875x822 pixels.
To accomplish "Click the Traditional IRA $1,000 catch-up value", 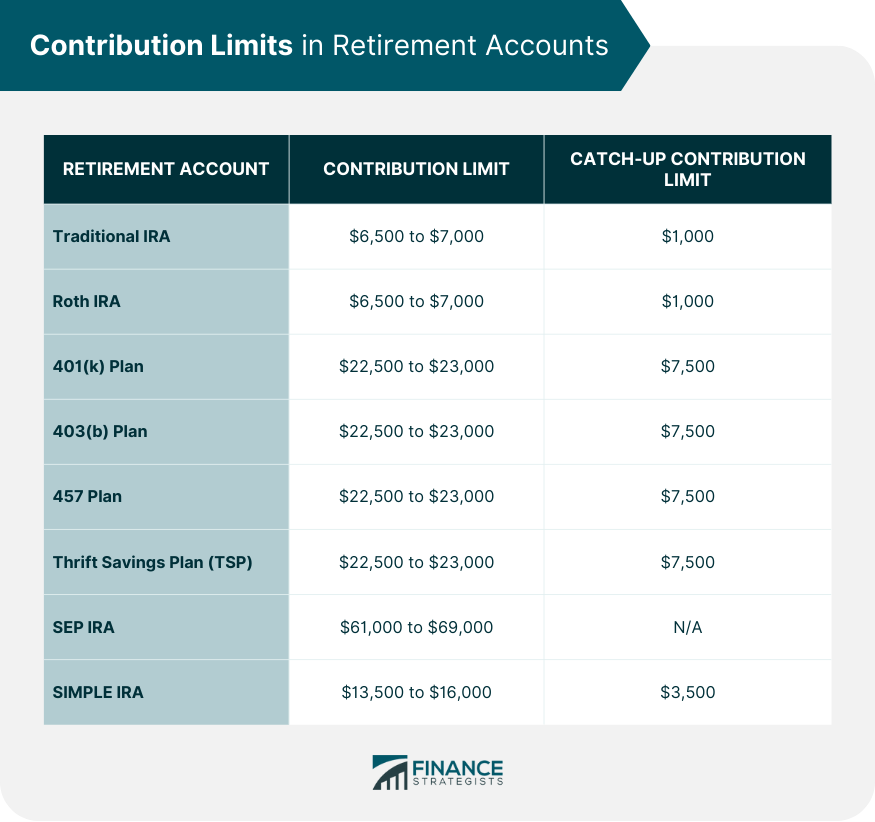I will (687, 237).
